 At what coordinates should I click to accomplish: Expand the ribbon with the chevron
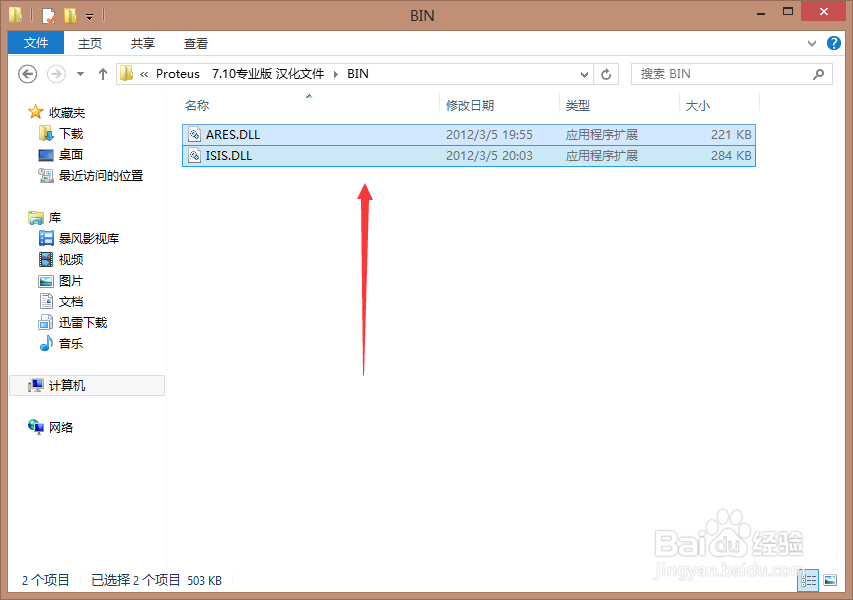(x=812, y=44)
